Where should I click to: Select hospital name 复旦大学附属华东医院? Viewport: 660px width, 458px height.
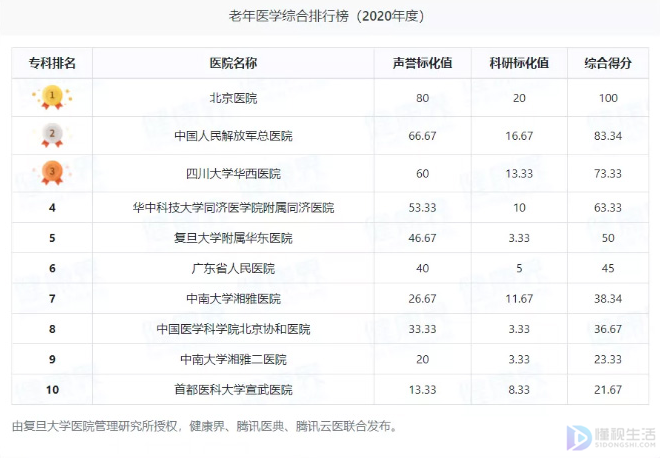(x=233, y=238)
